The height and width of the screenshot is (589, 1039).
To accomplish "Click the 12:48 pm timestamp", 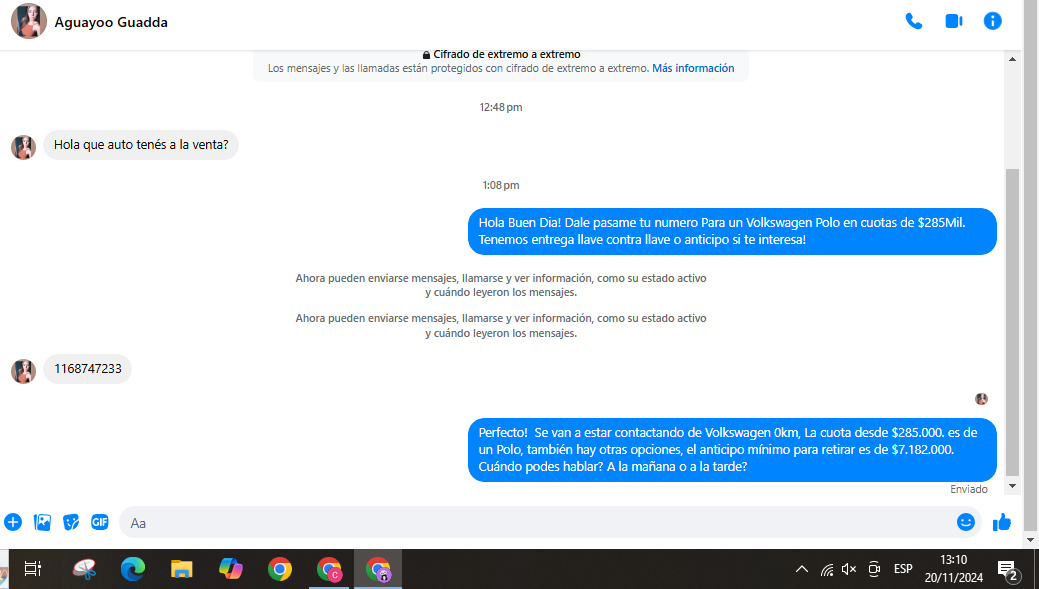I will [x=501, y=107].
